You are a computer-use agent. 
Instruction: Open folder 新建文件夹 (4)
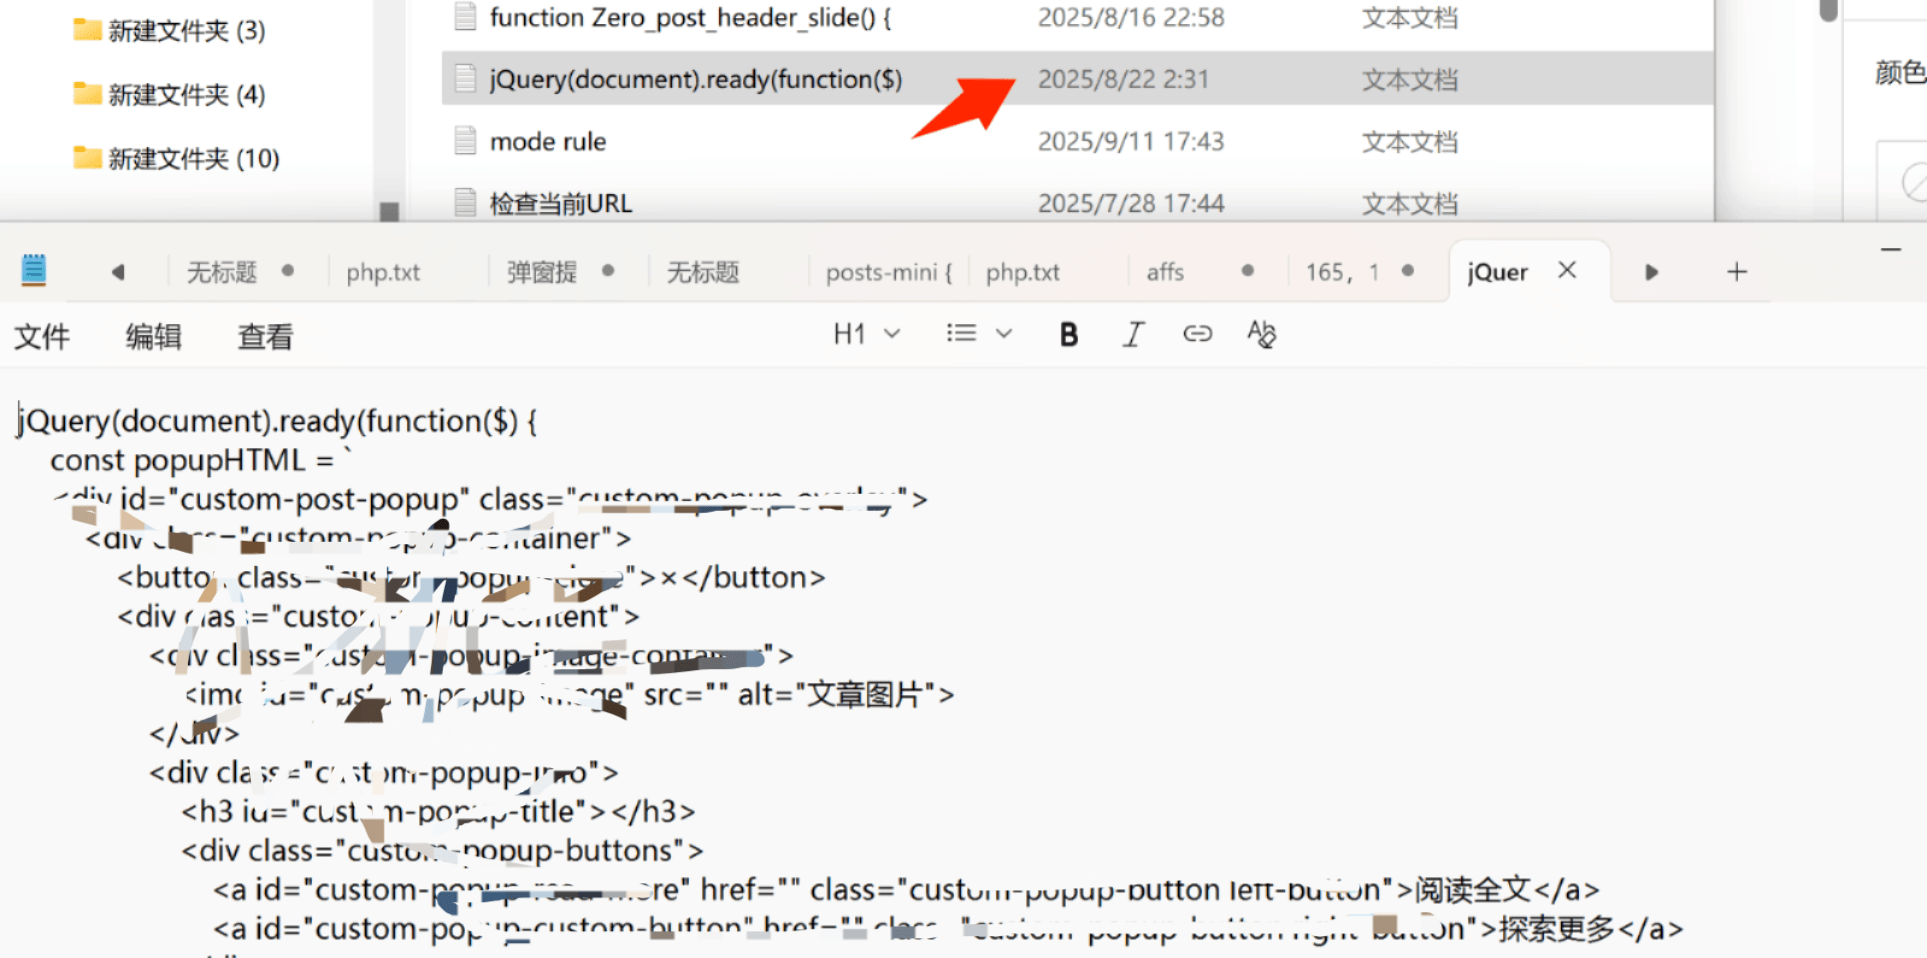186,95
